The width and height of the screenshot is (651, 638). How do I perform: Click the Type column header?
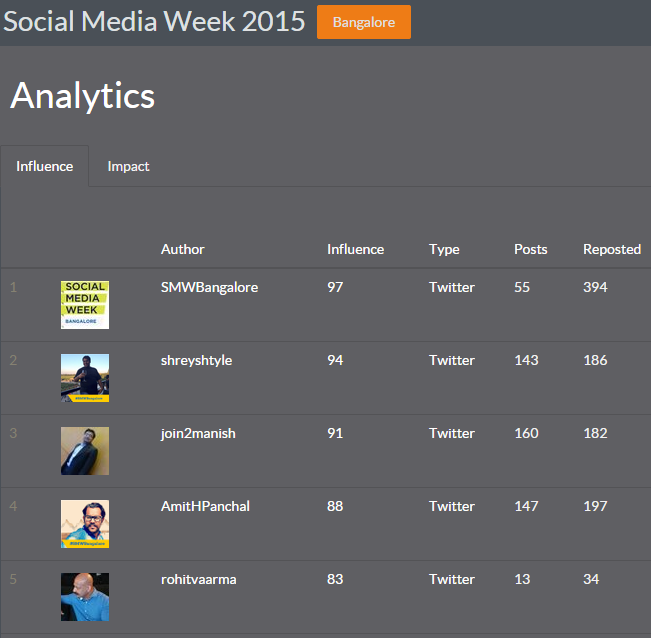click(444, 249)
